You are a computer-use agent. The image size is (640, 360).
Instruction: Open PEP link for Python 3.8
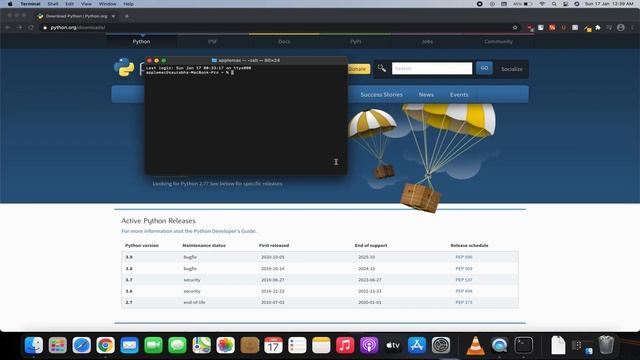pos(464,269)
